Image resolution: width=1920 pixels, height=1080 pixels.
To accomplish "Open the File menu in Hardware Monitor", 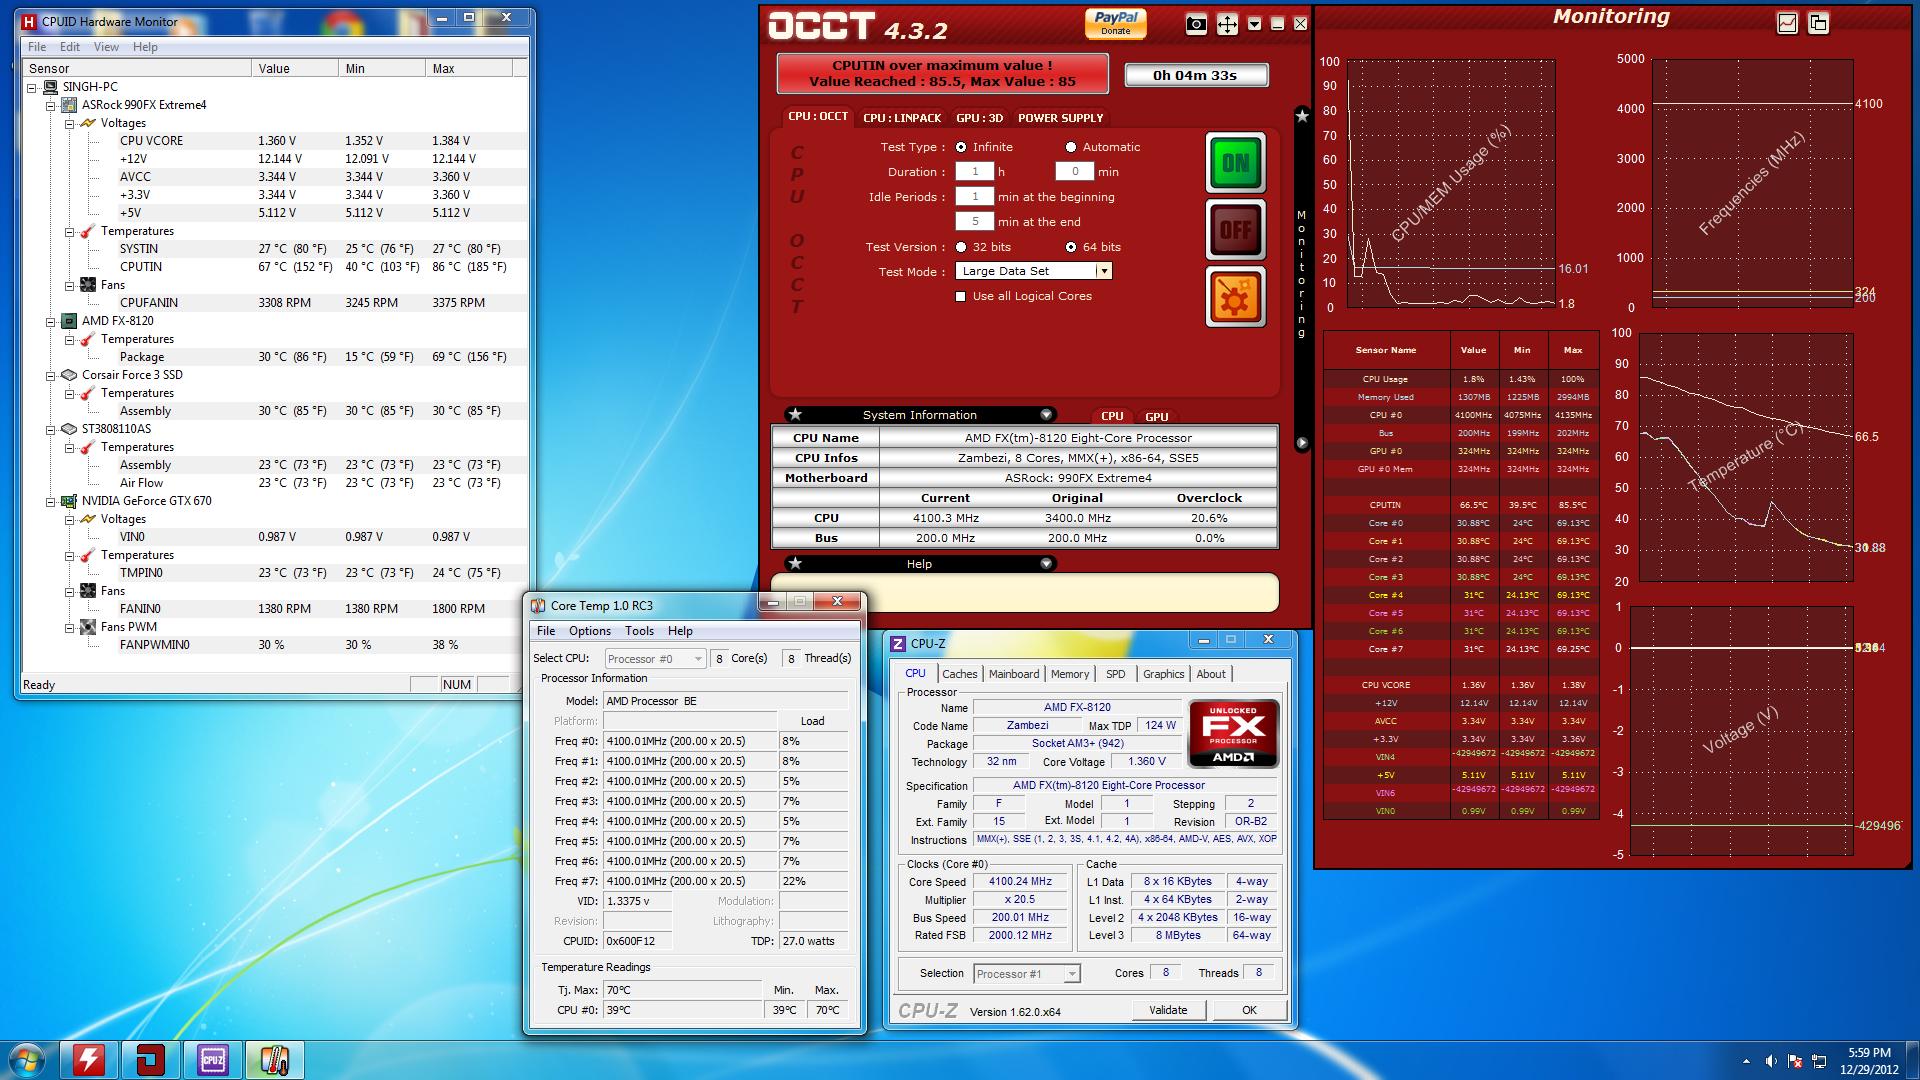I will click(x=37, y=47).
